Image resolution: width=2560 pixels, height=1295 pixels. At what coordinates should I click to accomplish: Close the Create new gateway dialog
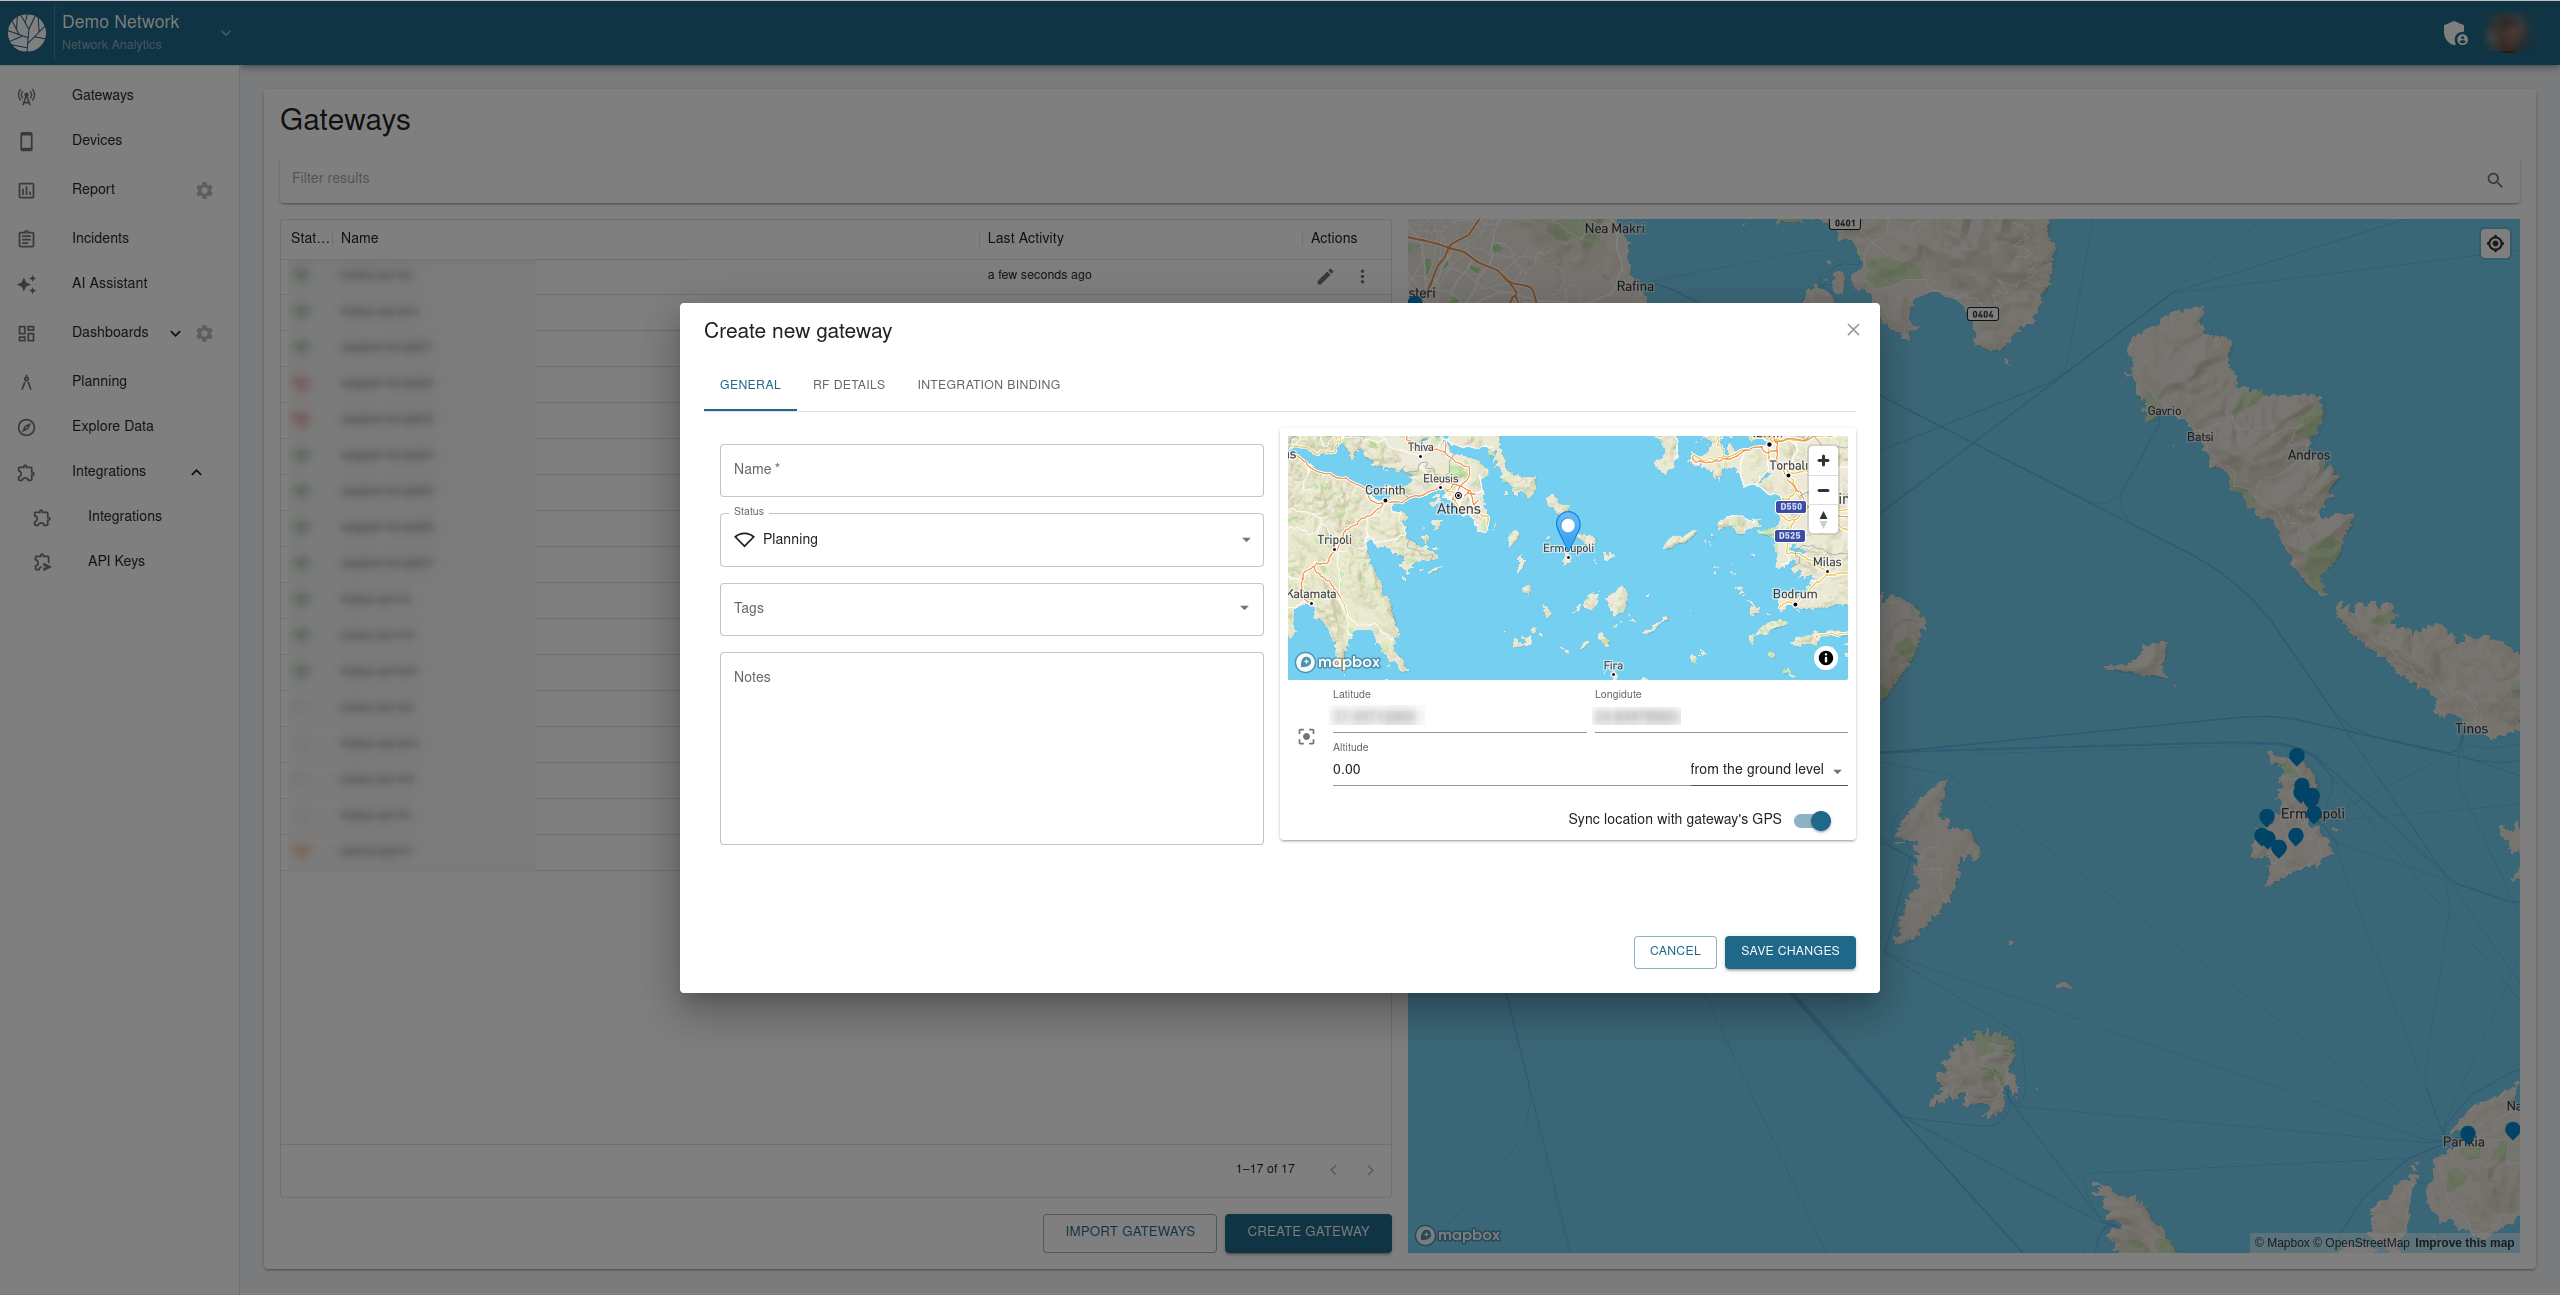coord(1853,330)
